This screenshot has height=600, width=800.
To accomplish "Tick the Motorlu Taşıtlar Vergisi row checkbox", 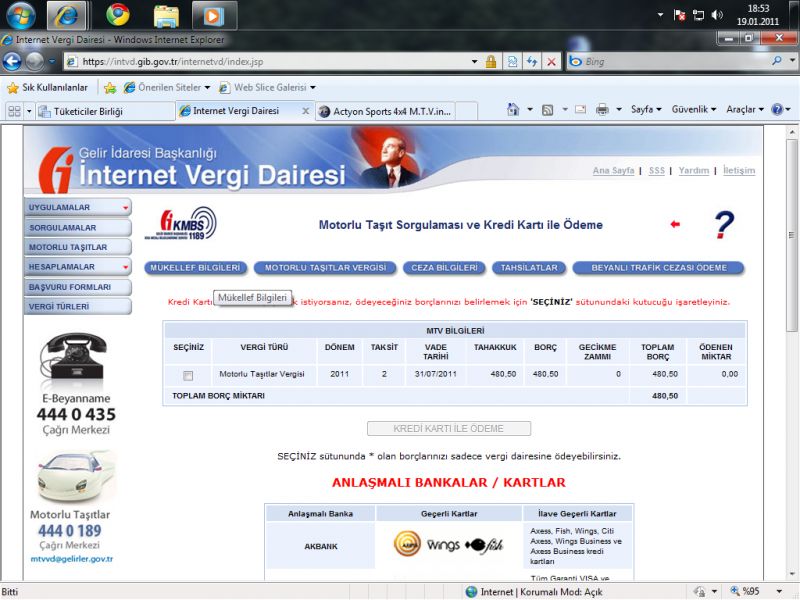I will tap(188, 376).
